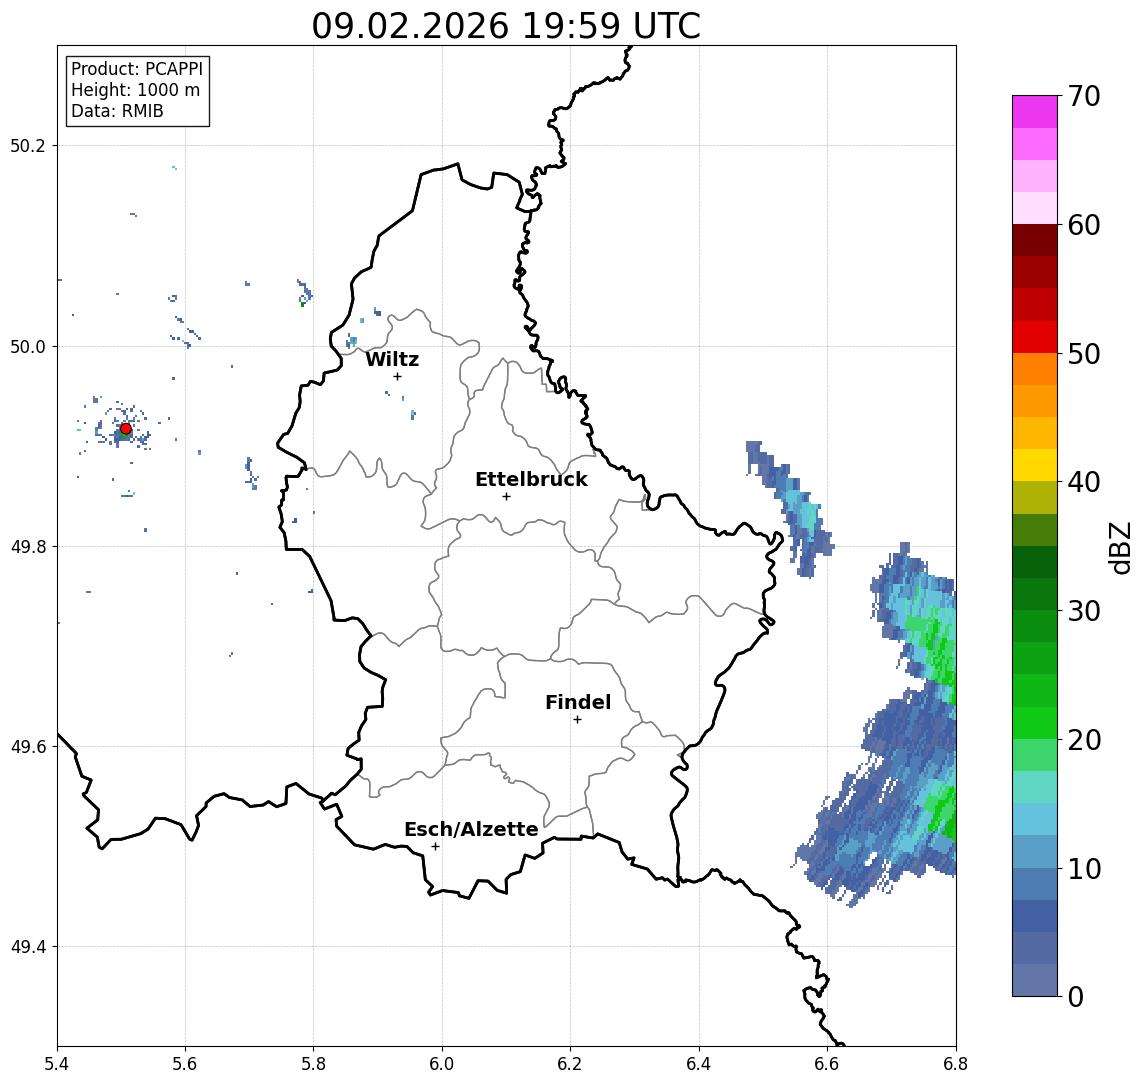Click latitude axis label 49.6
The height and width of the screenshot is (1084, 1145).
[x=27, y=747]
